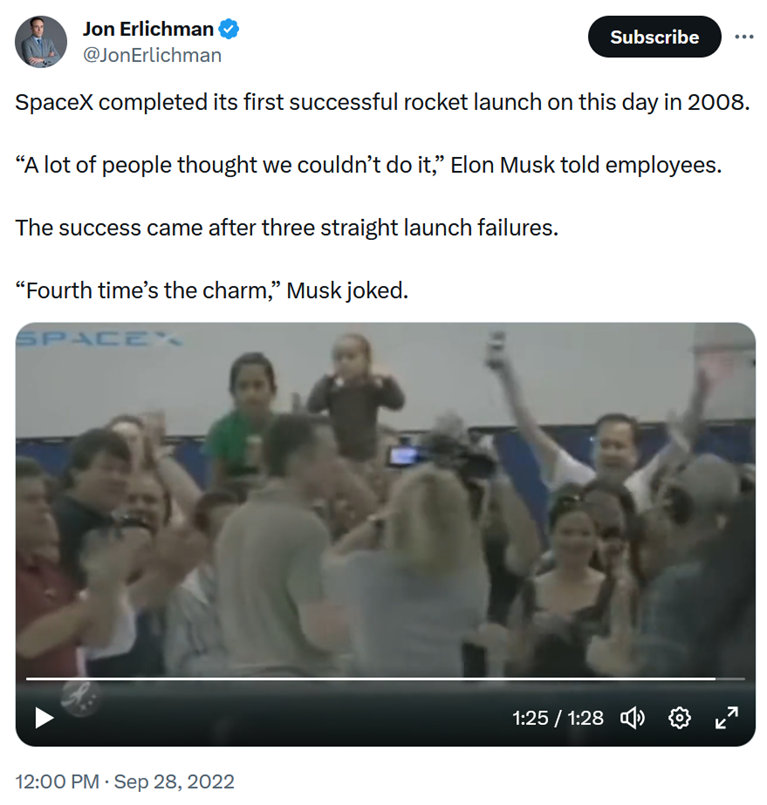Click the 1:25 / 1:28 time display
This screenshot has width=767, height=805.
[557, 717]
